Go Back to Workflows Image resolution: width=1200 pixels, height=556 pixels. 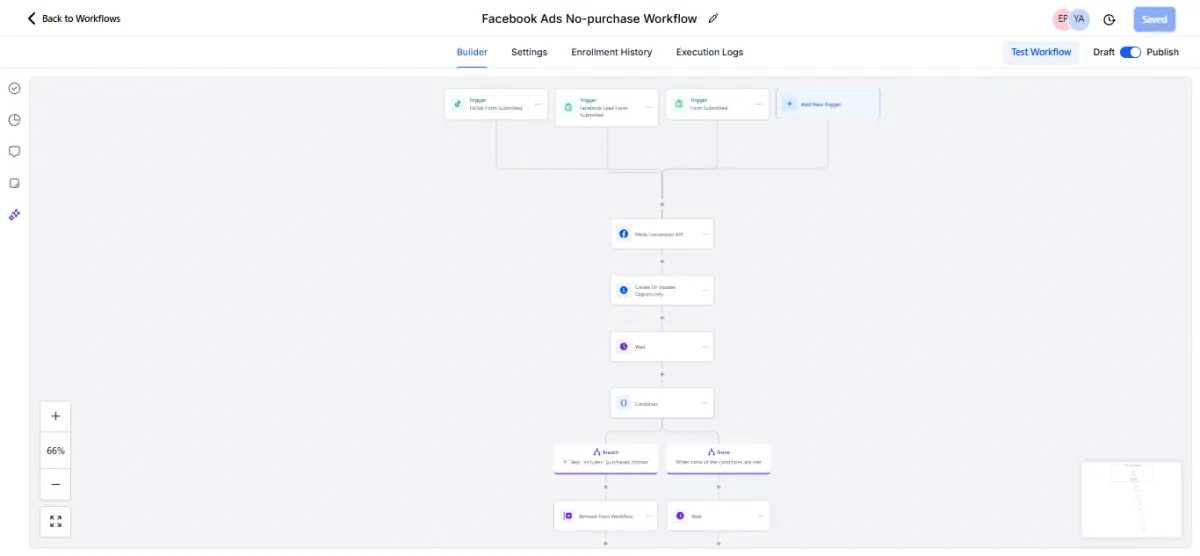(74, 18)
